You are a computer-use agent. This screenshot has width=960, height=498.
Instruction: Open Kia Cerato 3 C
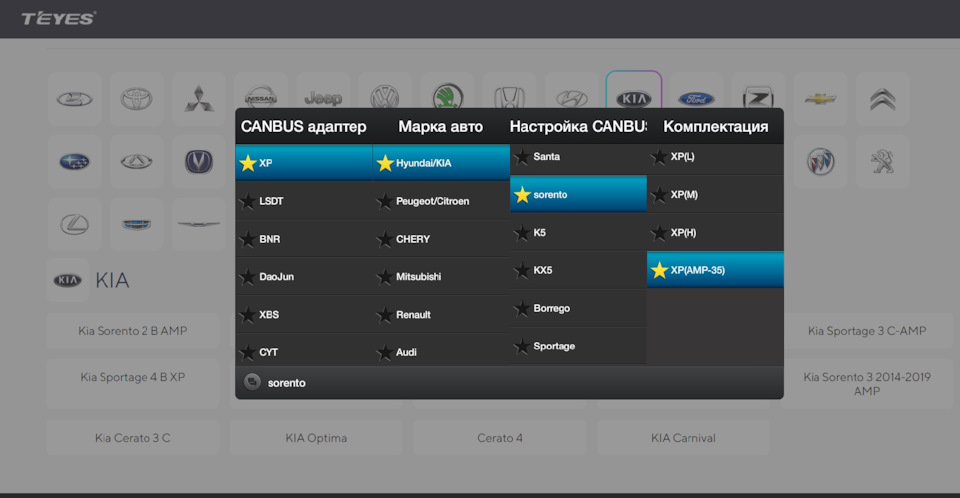(132, 438)
